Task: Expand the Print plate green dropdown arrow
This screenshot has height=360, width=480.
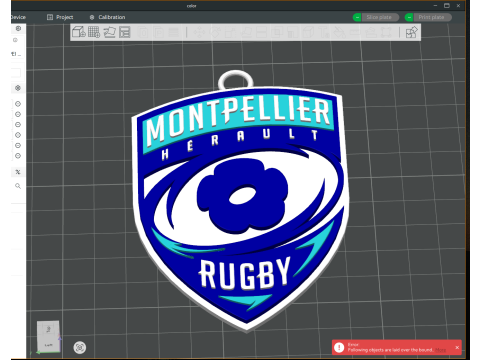Action: pyautogui.click(x=409, y=17)
